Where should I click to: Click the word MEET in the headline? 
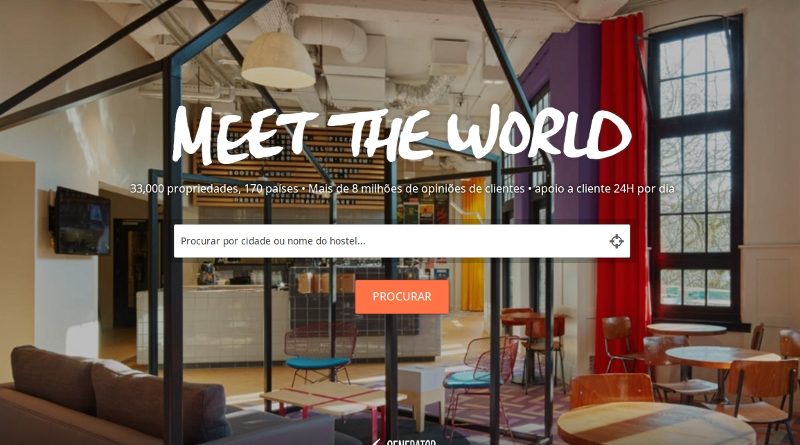pyautogui.click(x=245, y=135)
